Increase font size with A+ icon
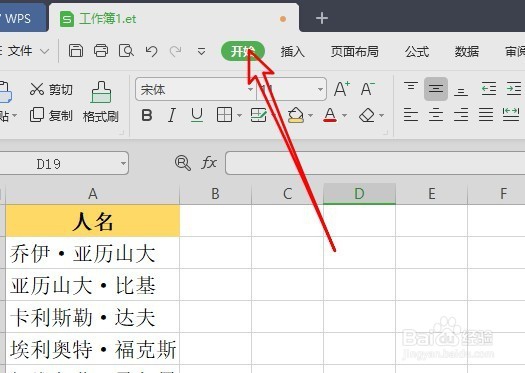525x373 pixels. pos(342,89)
